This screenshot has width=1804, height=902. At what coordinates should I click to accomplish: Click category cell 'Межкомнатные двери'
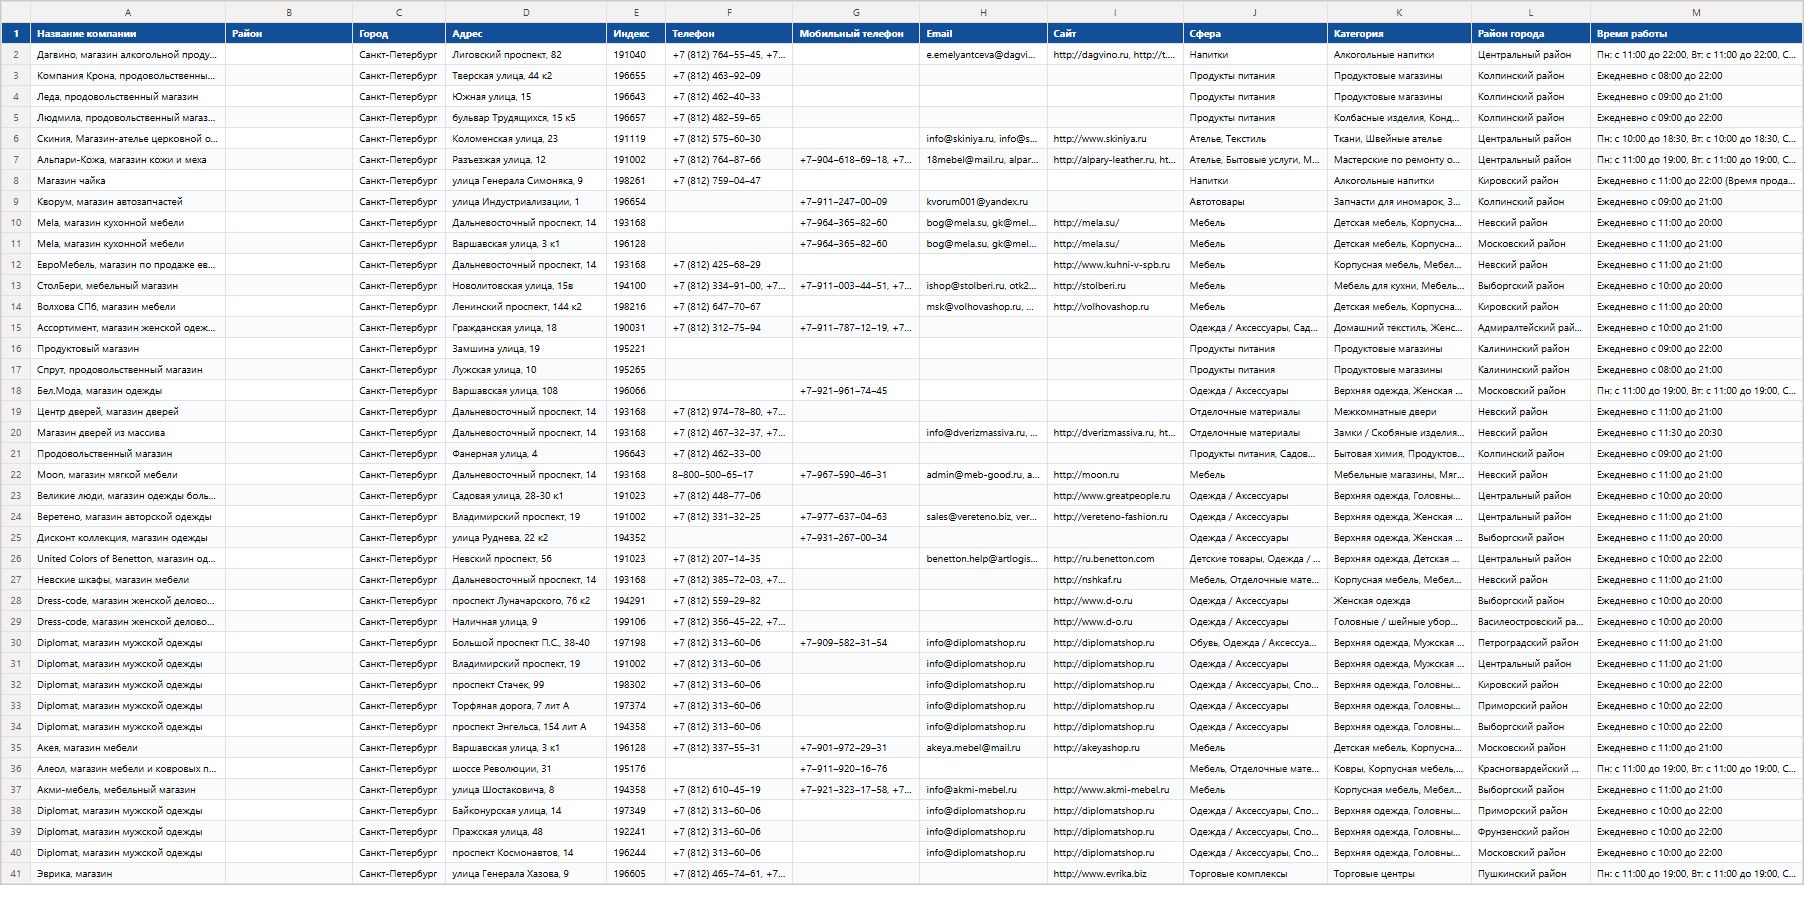1399,412
